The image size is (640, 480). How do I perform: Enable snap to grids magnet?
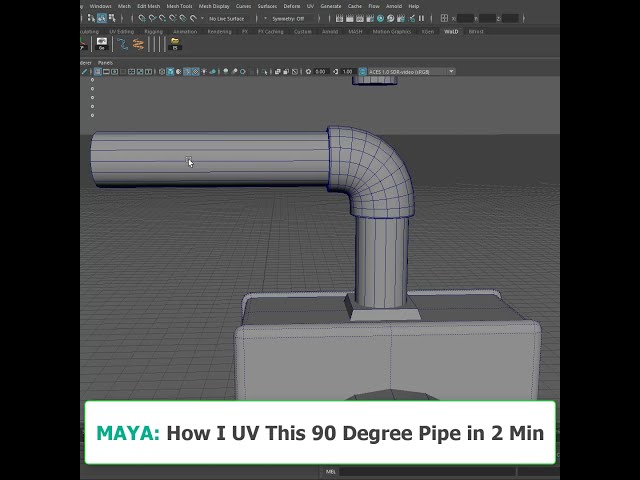pos(142,18)
